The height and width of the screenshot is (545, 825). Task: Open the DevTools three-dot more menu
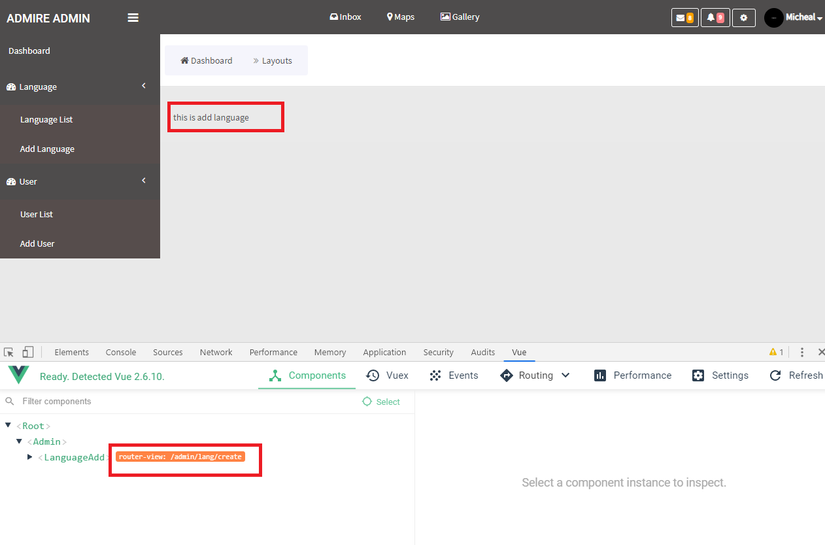pyautogui.click(x=802, y=352)
